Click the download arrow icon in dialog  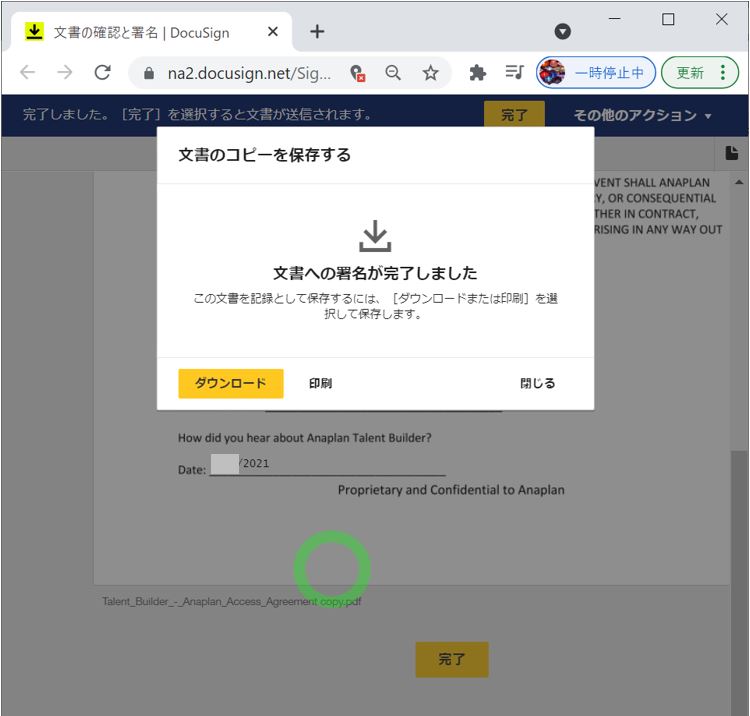(x=375, y=236)
